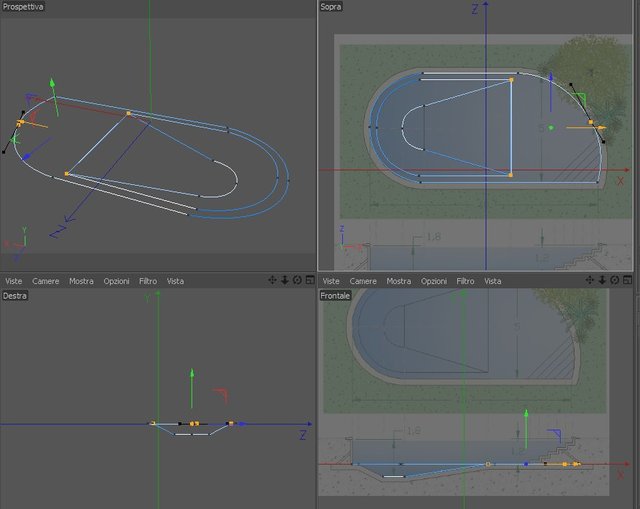The height and width of the screenshot is (509, 640).
Task: Select upper black tangent handle in Sopra view
Action: (571, 84)
